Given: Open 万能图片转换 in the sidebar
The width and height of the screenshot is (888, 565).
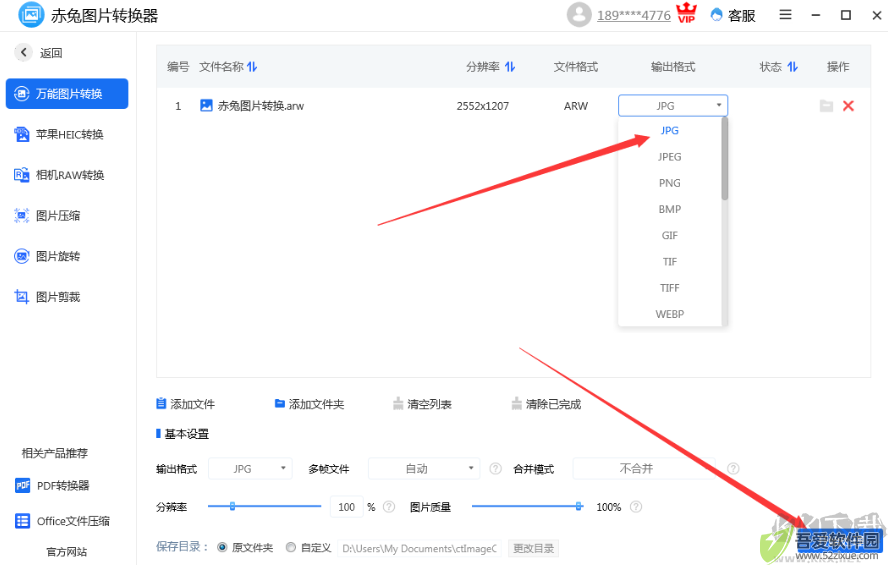Looking at the screenshot, I should (67, 93).
